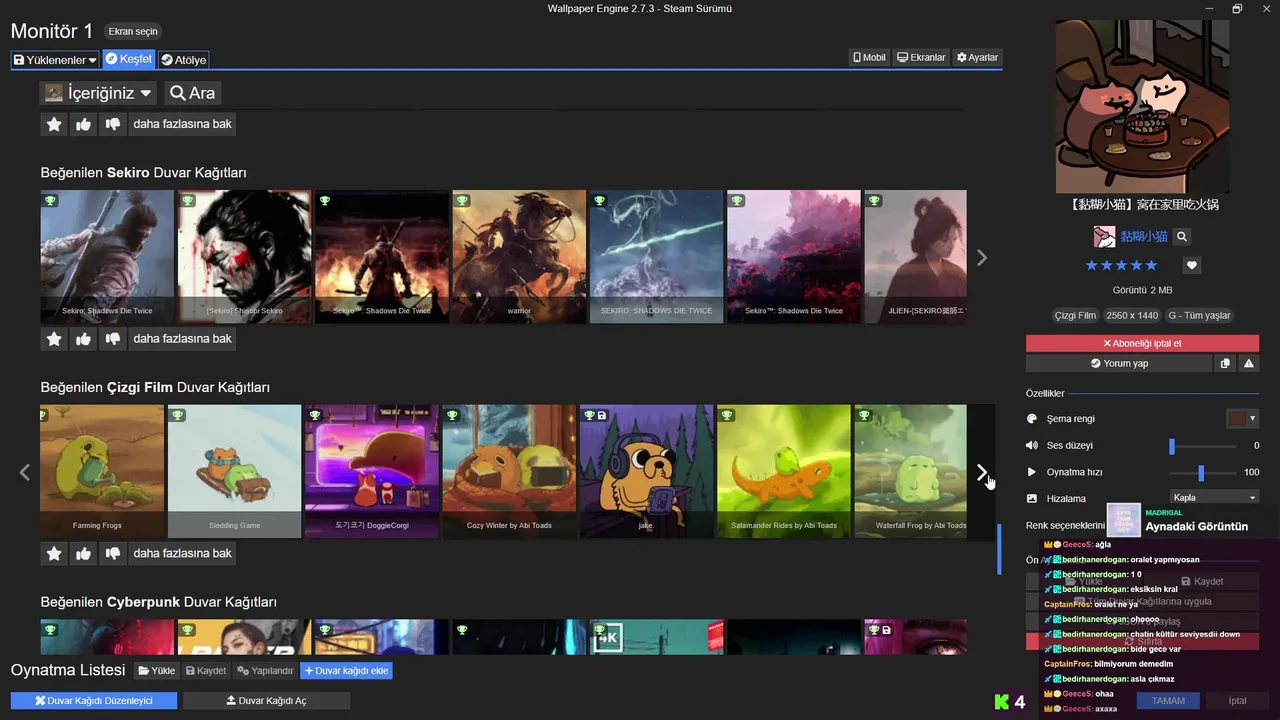
Task: Click Kaydet in the Oynatma Listesi bar
Action: (206, 671)
